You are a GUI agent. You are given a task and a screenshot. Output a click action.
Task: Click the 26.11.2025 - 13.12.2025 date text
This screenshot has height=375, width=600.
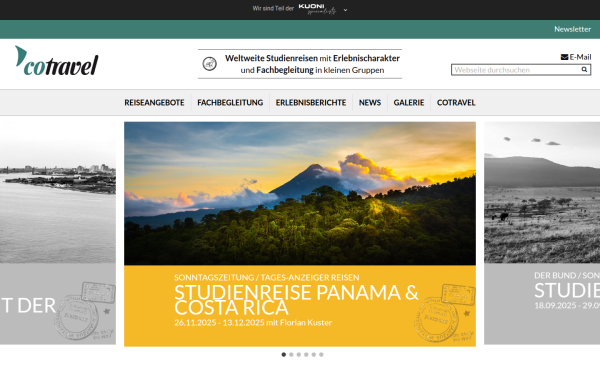click(219, 323)
